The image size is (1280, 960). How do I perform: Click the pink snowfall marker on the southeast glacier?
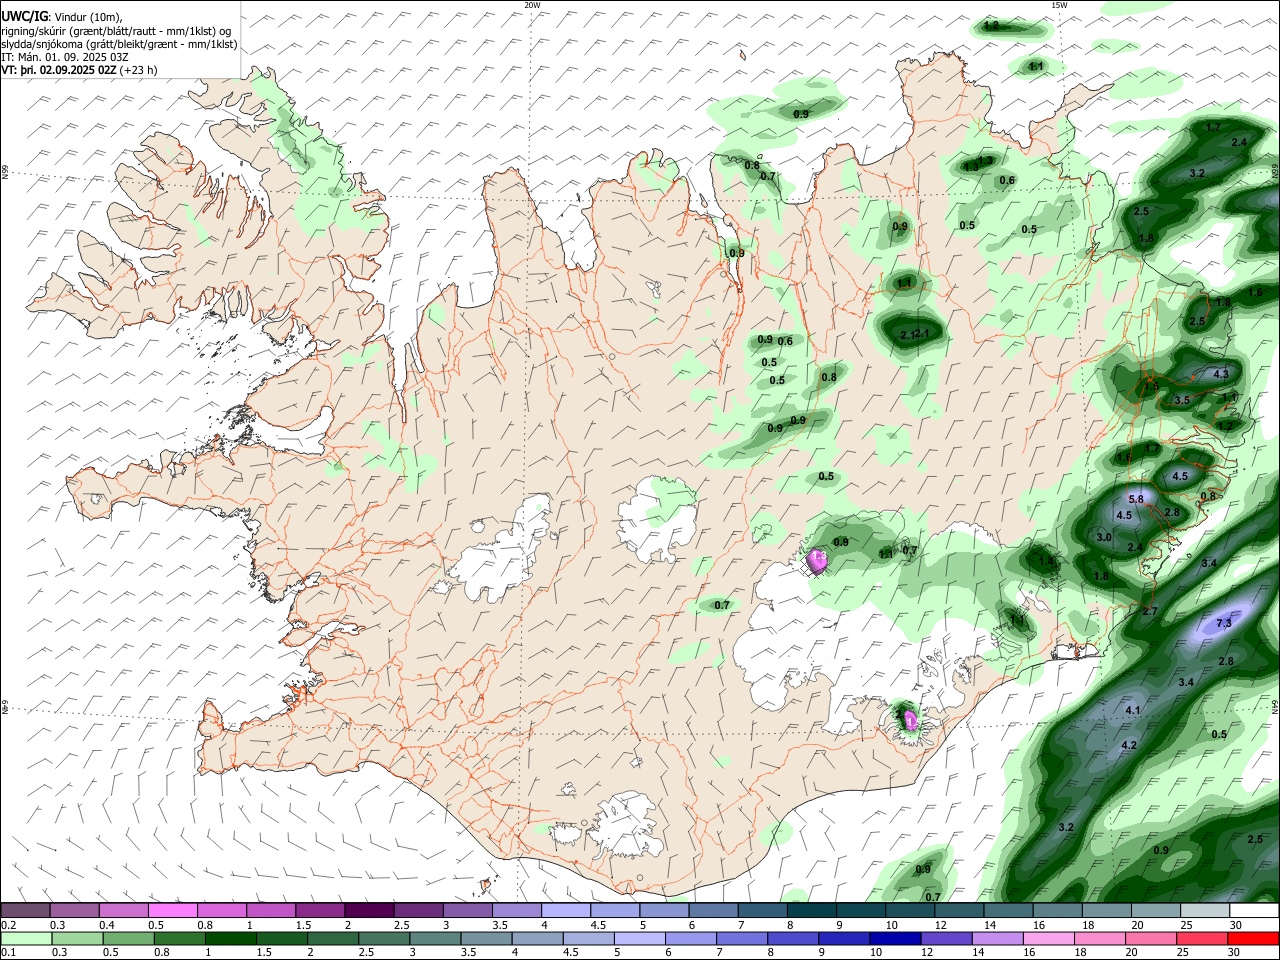click(910, 719)
